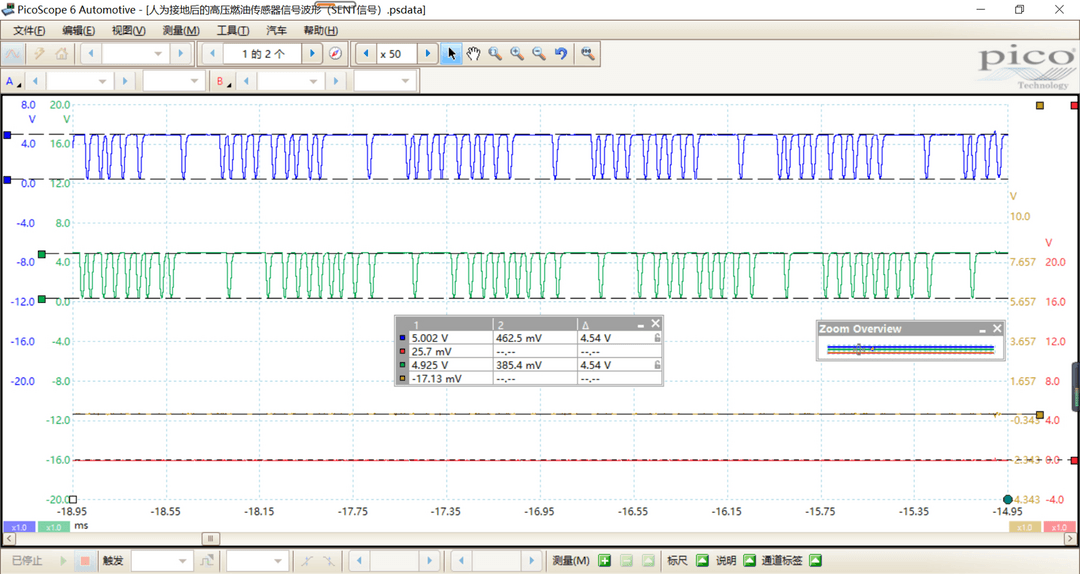Select the scope mode waveform icon
This screenshot has width=1080, height=574.
[13, 54]
